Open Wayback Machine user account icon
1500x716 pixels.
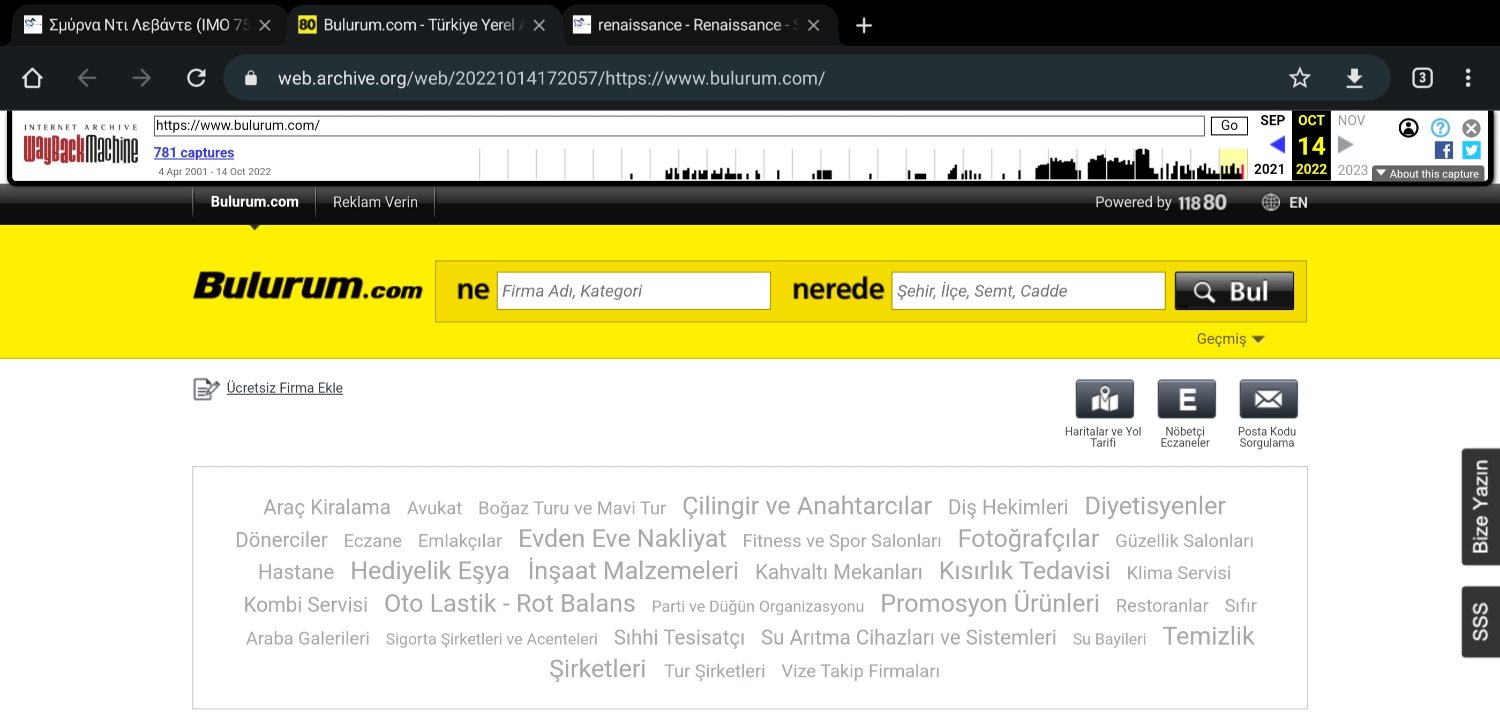coord(1409,127)
